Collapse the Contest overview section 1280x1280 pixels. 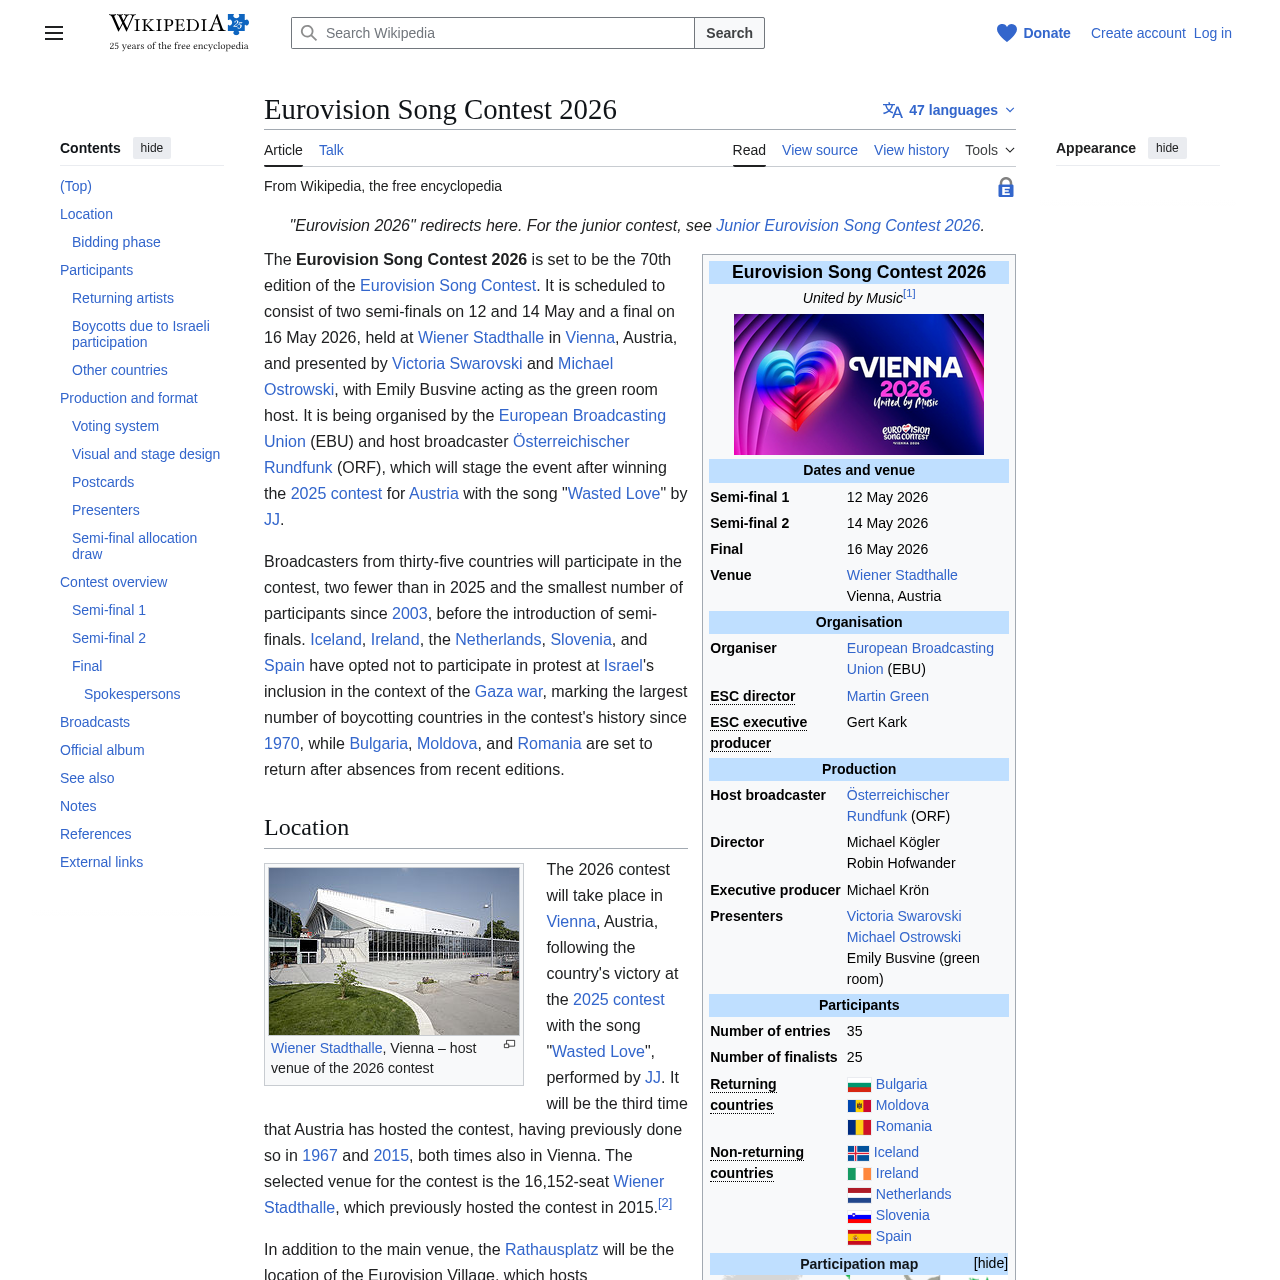(x=47, y=581)
